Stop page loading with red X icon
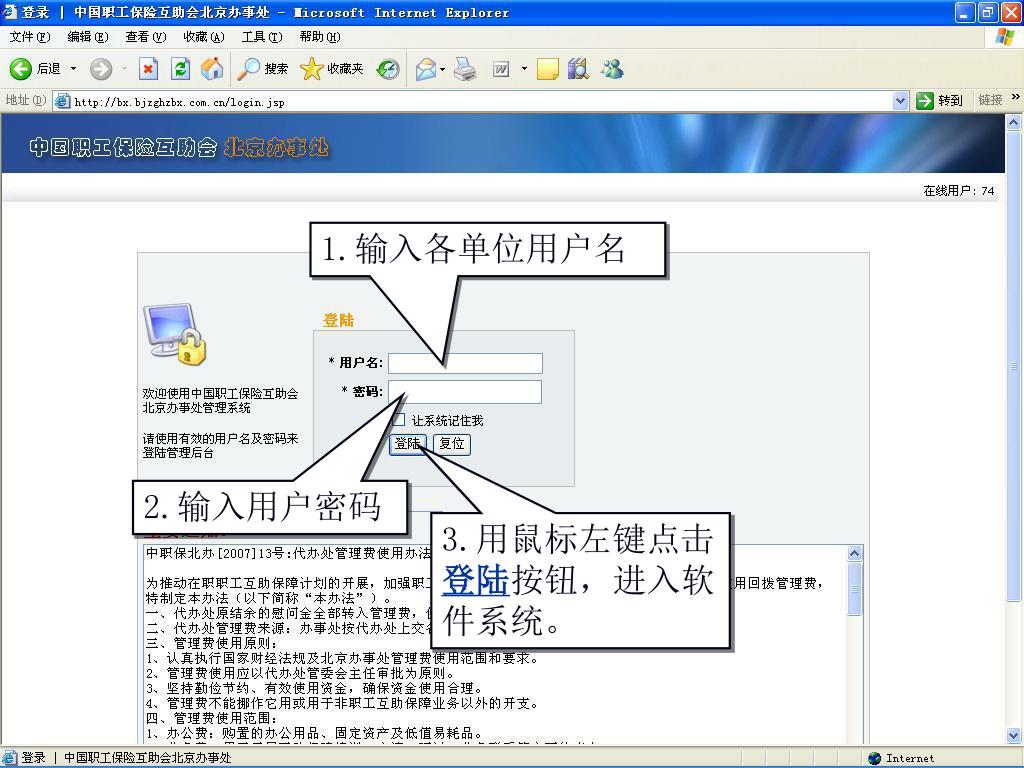1024x768 pixels. pyautogui.click(x=148, y=69)
